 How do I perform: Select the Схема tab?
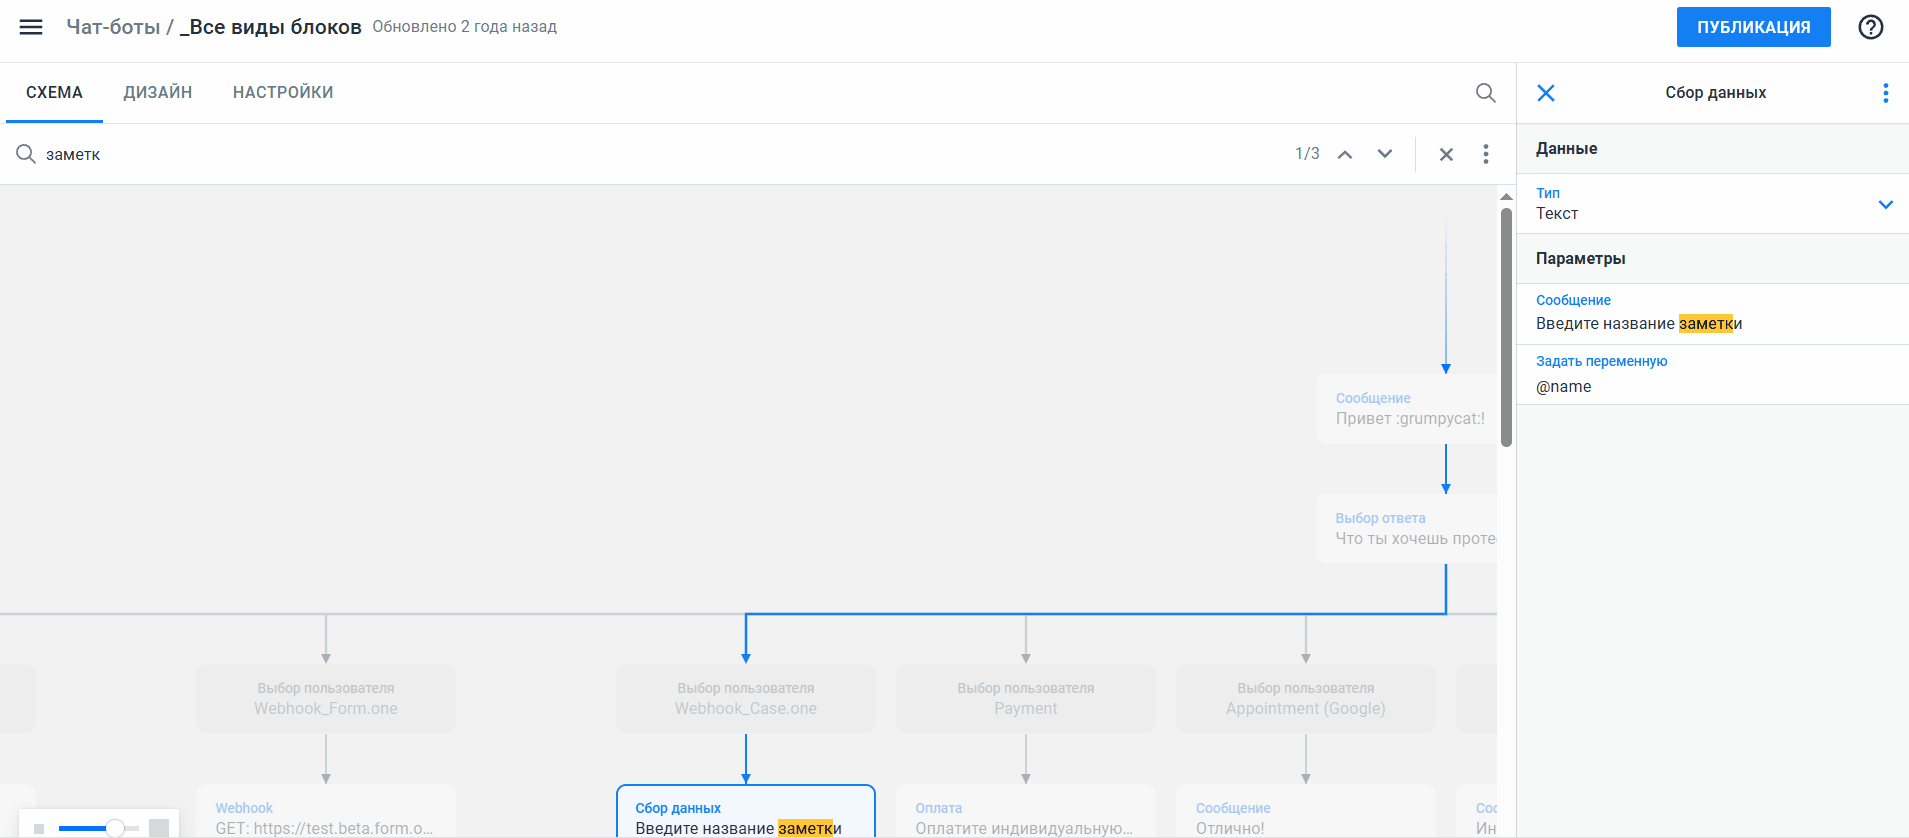pyautogui.click(x=54, y=93)
